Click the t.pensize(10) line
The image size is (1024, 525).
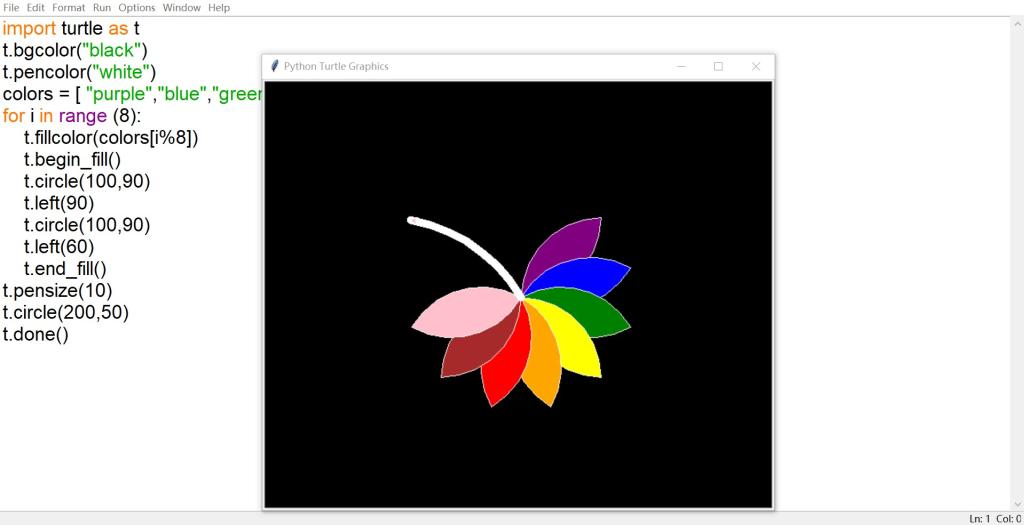[x=57, y=290]
